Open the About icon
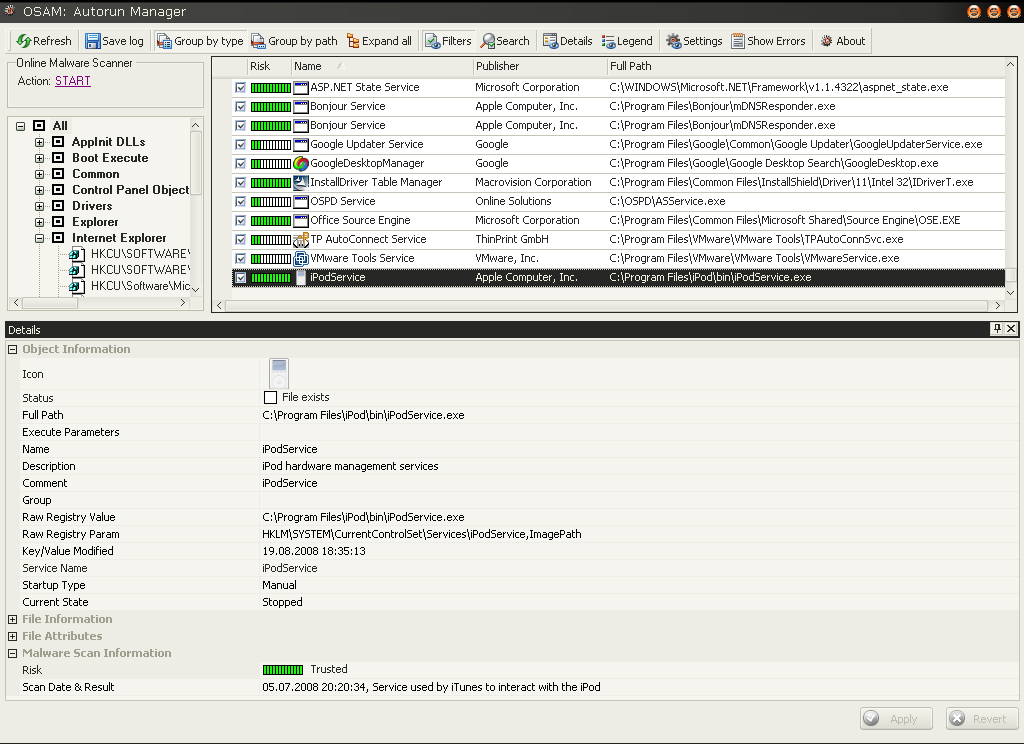 tap(826, 41)
